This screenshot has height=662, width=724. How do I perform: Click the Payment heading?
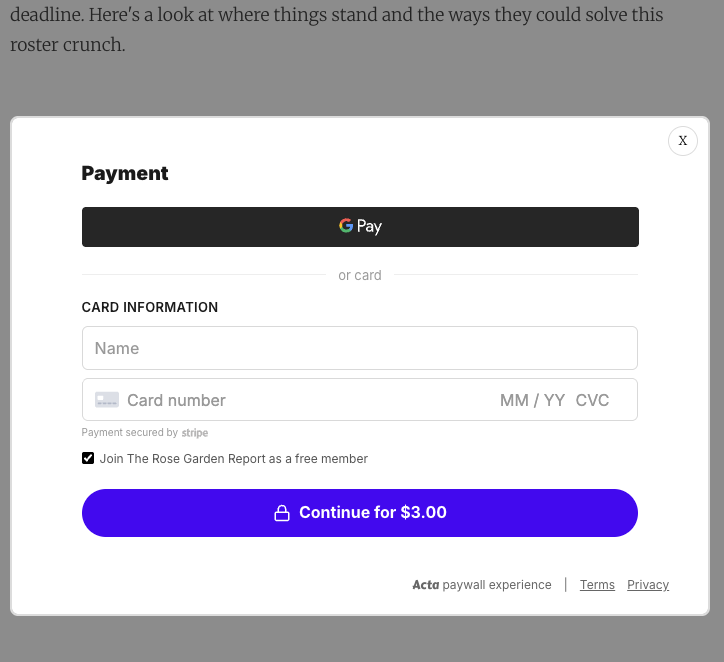click(x=125, y=174)
